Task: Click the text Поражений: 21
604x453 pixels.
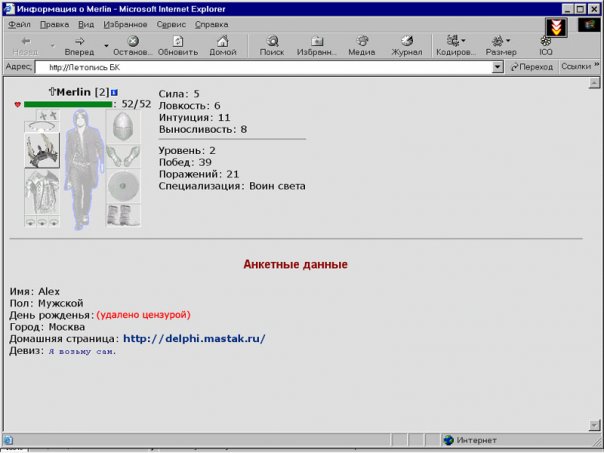Action: 199,174
